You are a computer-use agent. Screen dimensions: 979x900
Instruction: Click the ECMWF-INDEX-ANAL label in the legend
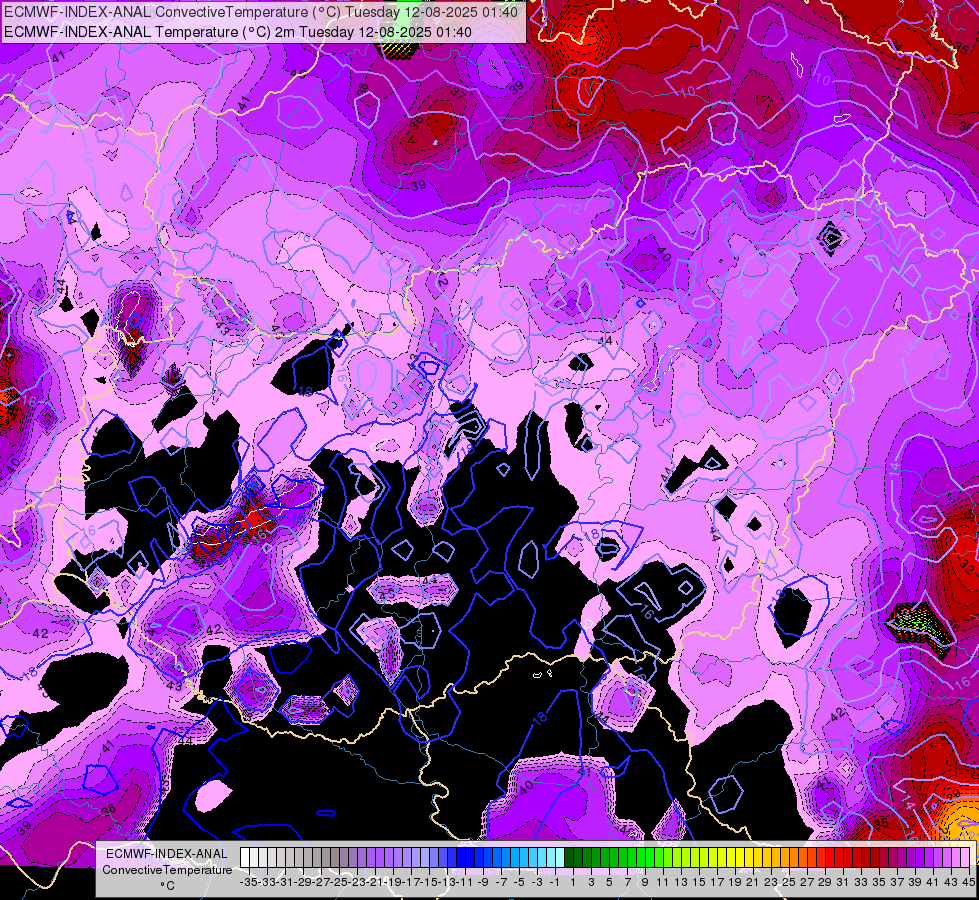coord(167,854)
